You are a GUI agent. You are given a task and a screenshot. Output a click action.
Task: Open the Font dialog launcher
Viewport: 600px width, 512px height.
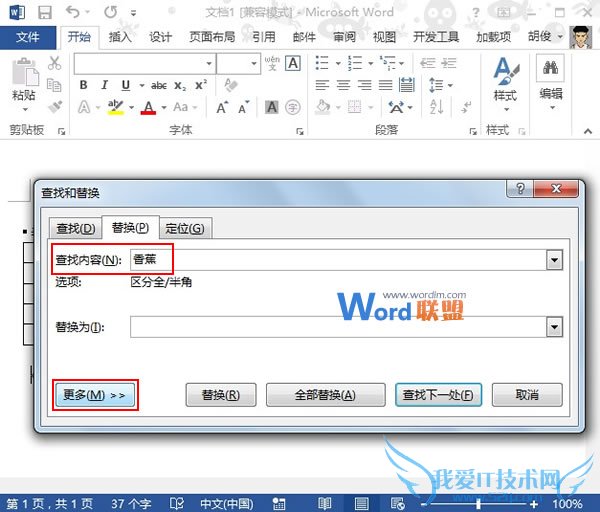pyautogui.click(x=300, y=132)
